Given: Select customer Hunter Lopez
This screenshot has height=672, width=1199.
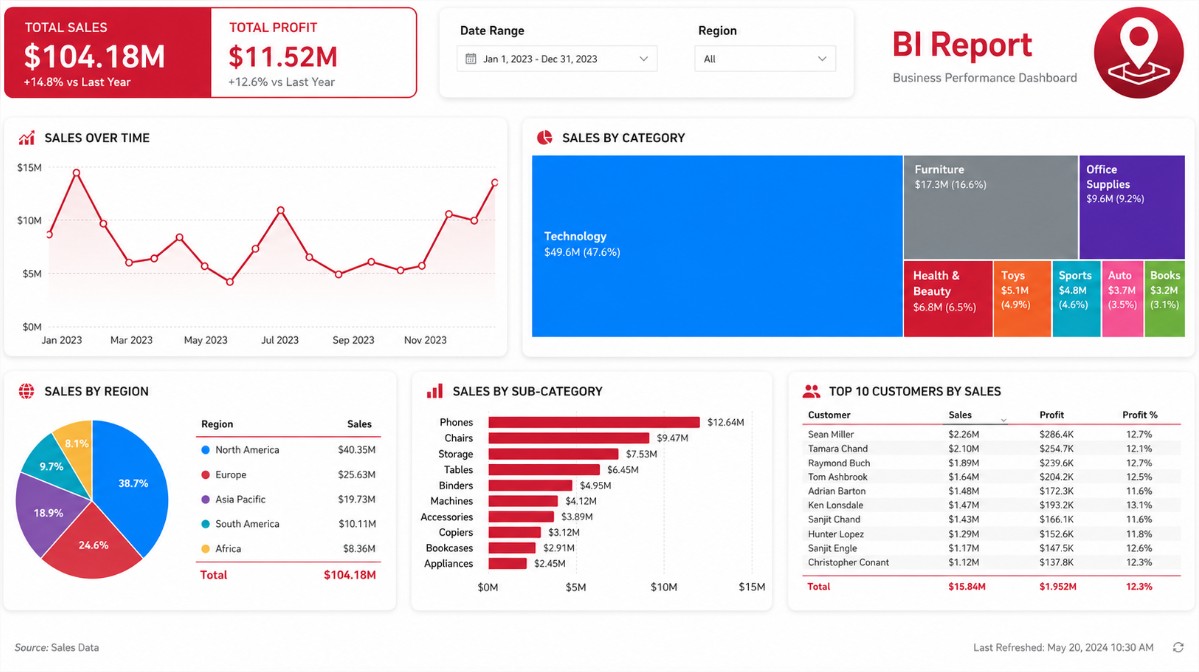Looking at the screenshot, I should point(991,534).
